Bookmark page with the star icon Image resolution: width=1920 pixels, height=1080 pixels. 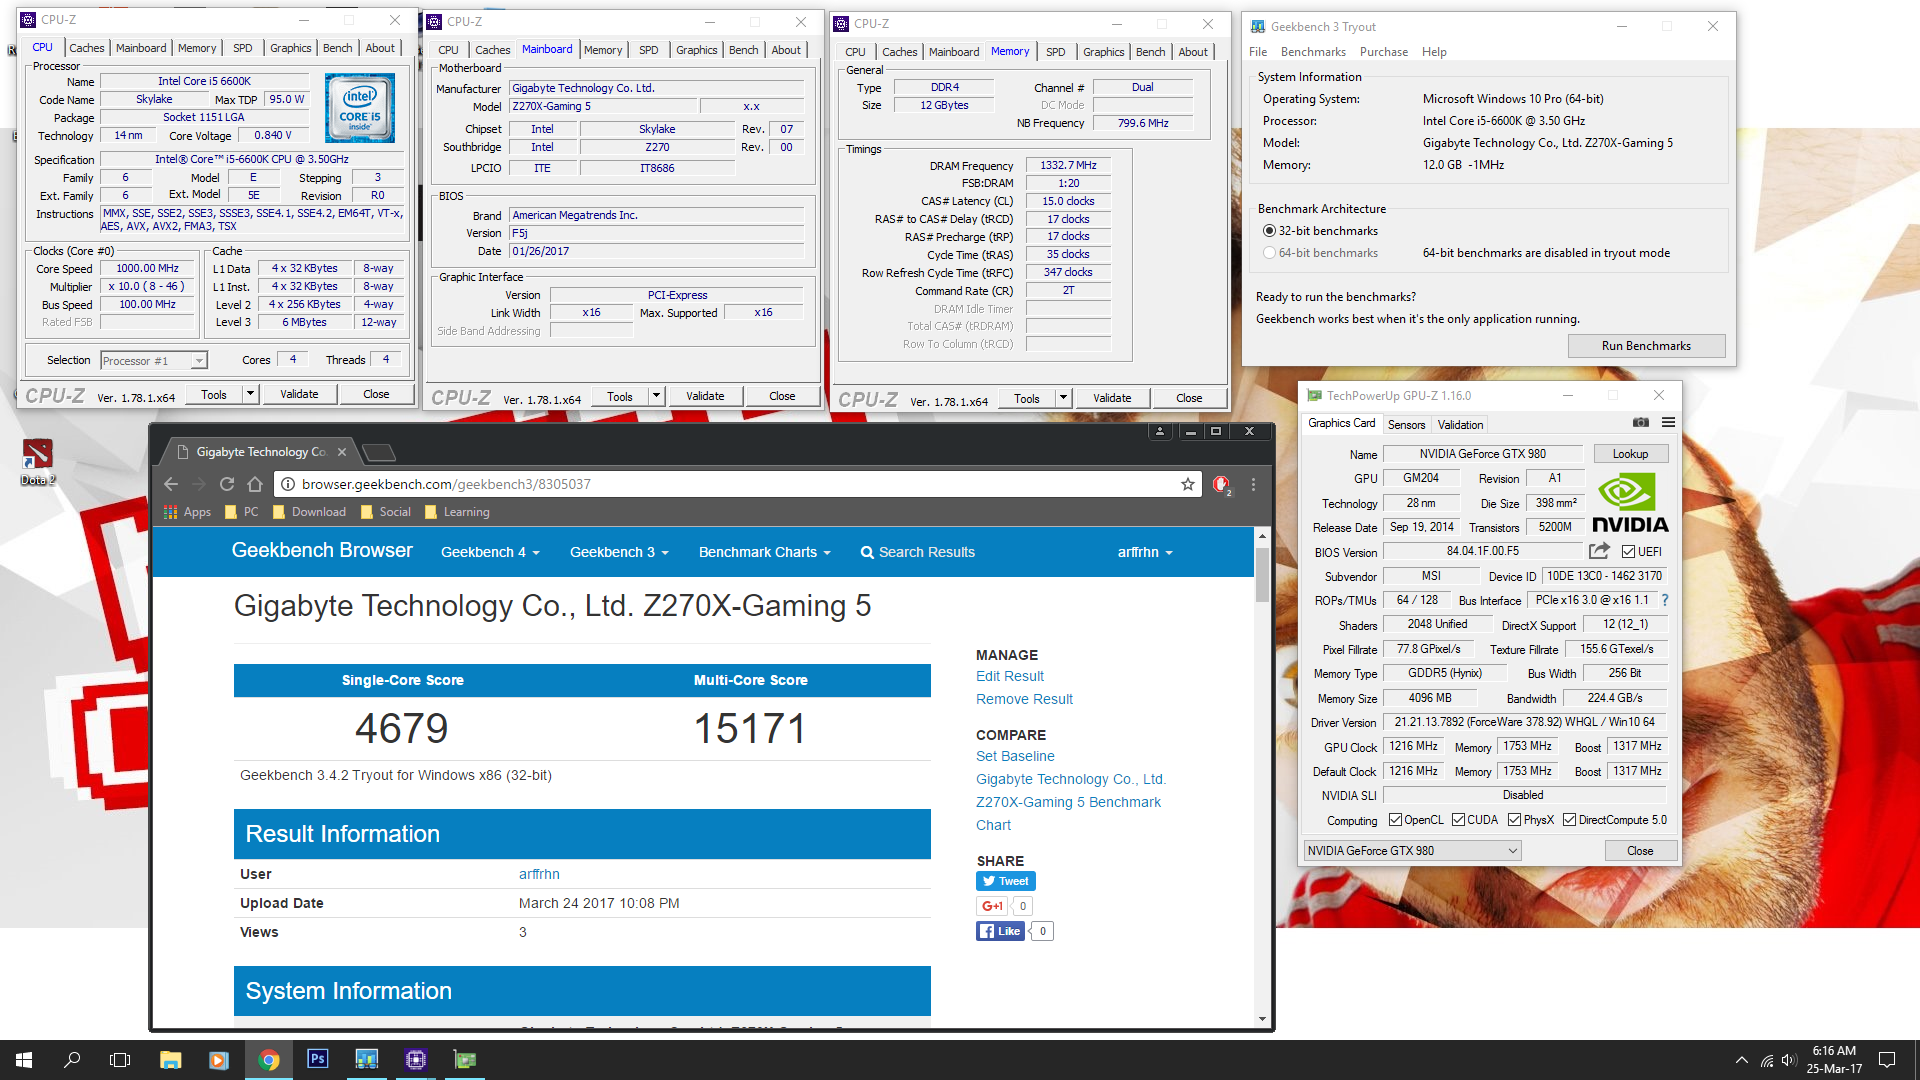[1188, 484]
